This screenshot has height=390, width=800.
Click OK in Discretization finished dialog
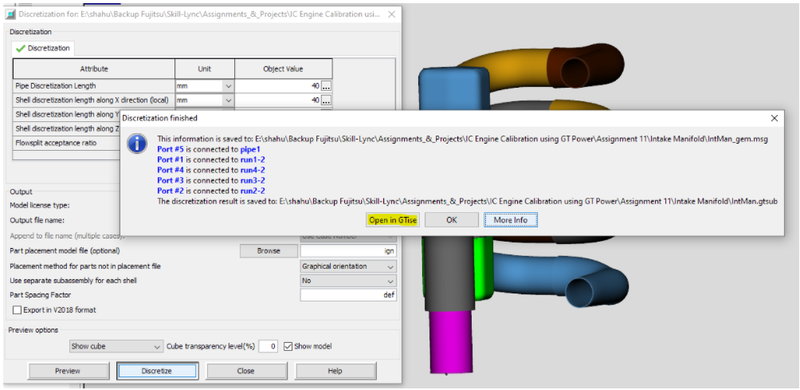[x=452, y=220]
